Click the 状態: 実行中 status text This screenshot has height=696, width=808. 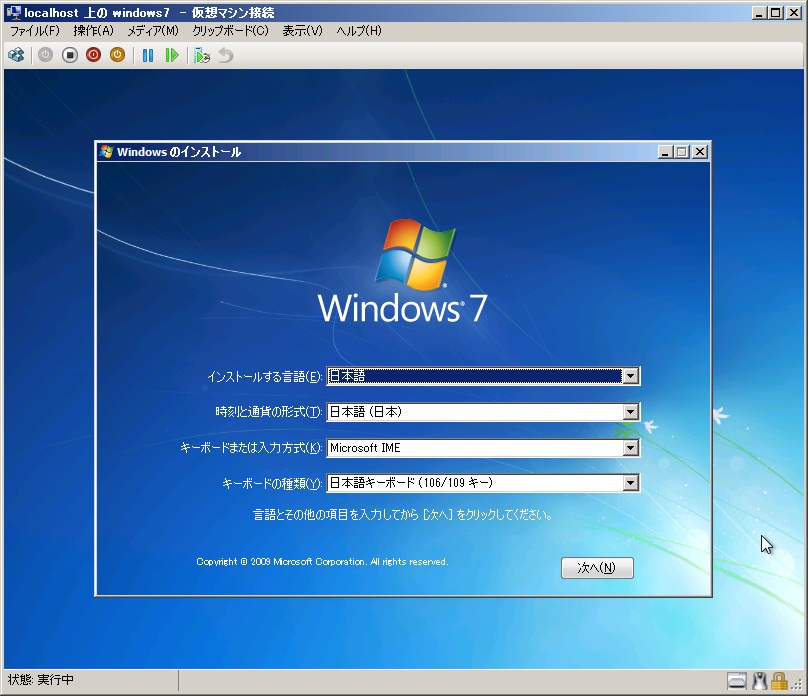click(41, 680)
